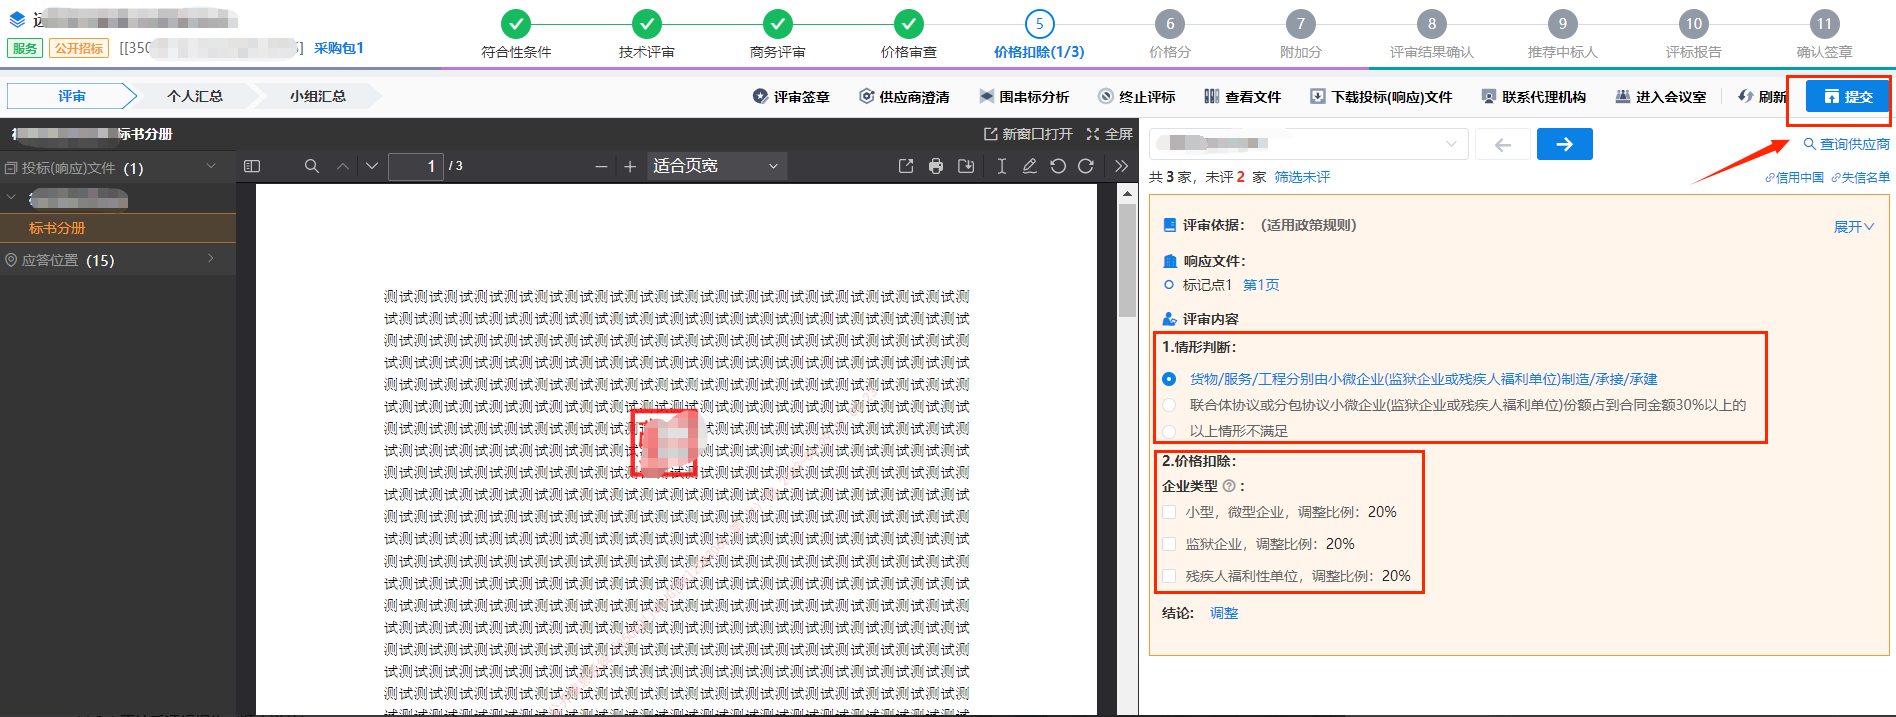Click the 采购包1 package link
Image resolution: width=1896 pixels, height=717 pixels.
[x=339, y=48]
